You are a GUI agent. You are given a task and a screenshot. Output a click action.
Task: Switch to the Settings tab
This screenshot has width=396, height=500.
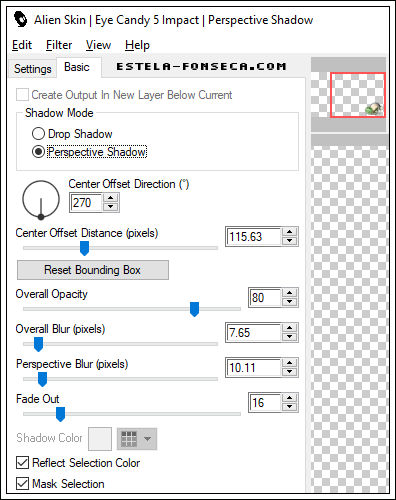[33, 69]
